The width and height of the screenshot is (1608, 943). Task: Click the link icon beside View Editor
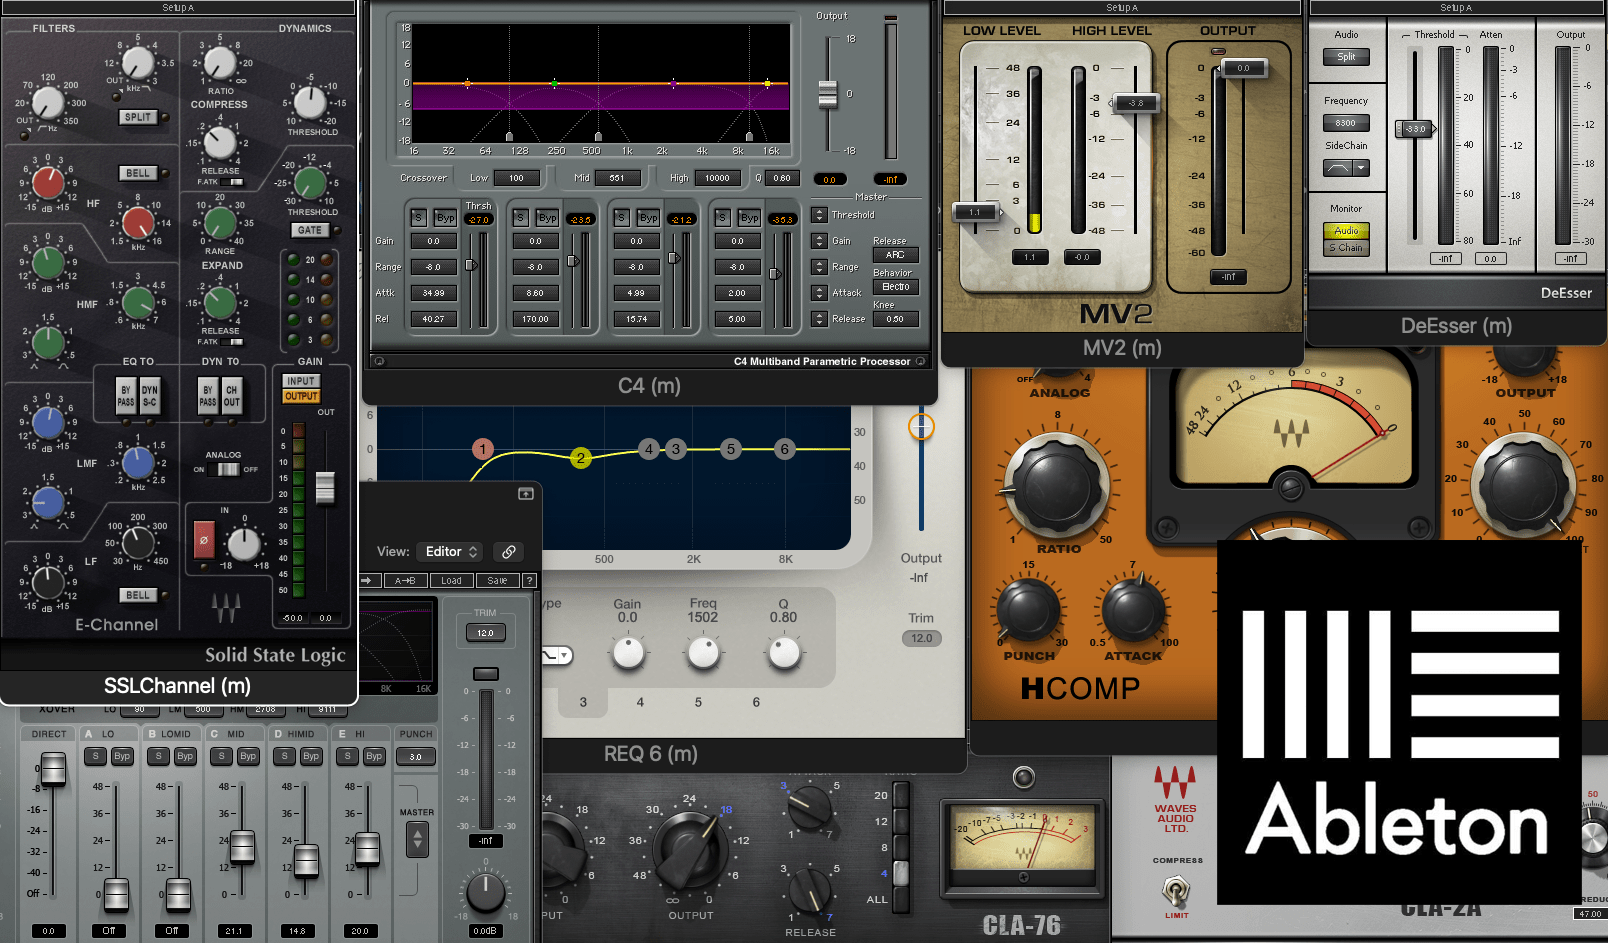509,552
